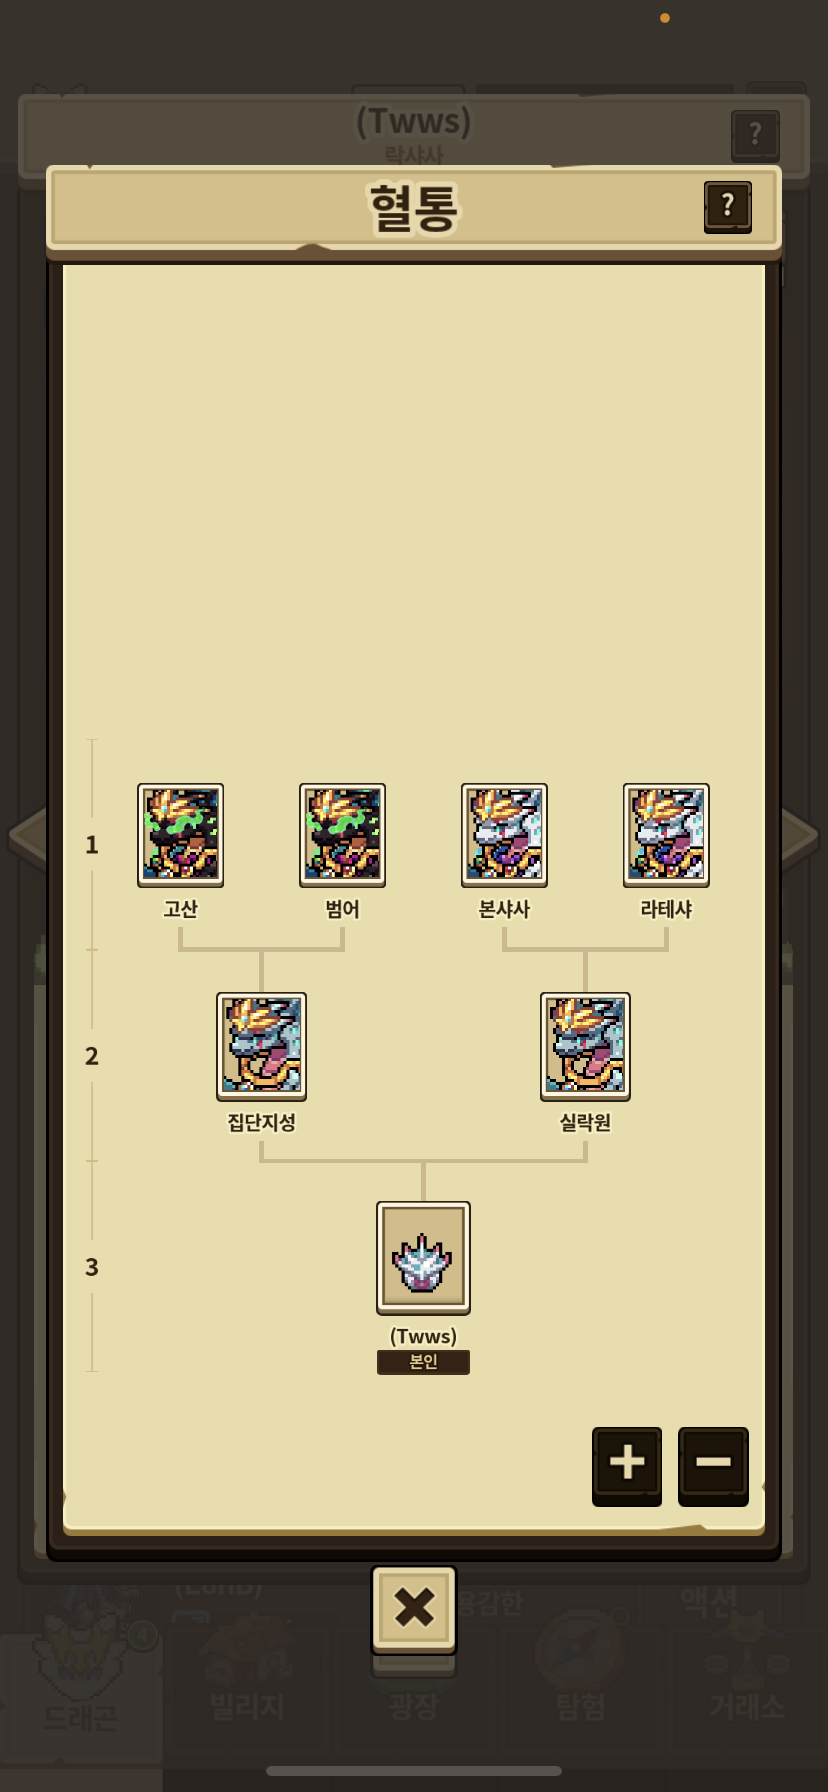
Task: Tap the 본샤샤 ancestor dragon icon
Action: (504, 835)
